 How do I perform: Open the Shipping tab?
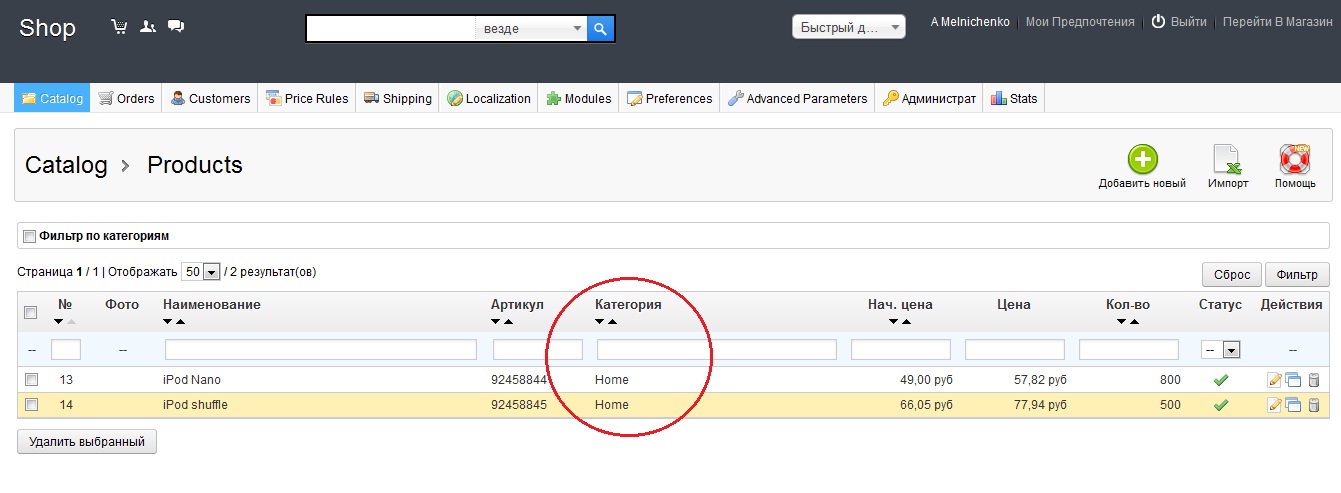[x=397, y=98]
